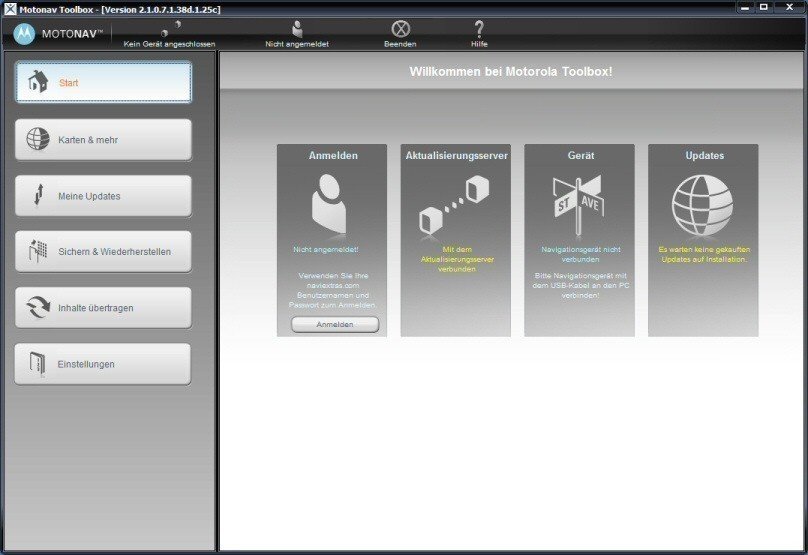This screenshot has width=808, height=555.
Task: Click the door icon on Einstellungen
Action: pos(38,363)
